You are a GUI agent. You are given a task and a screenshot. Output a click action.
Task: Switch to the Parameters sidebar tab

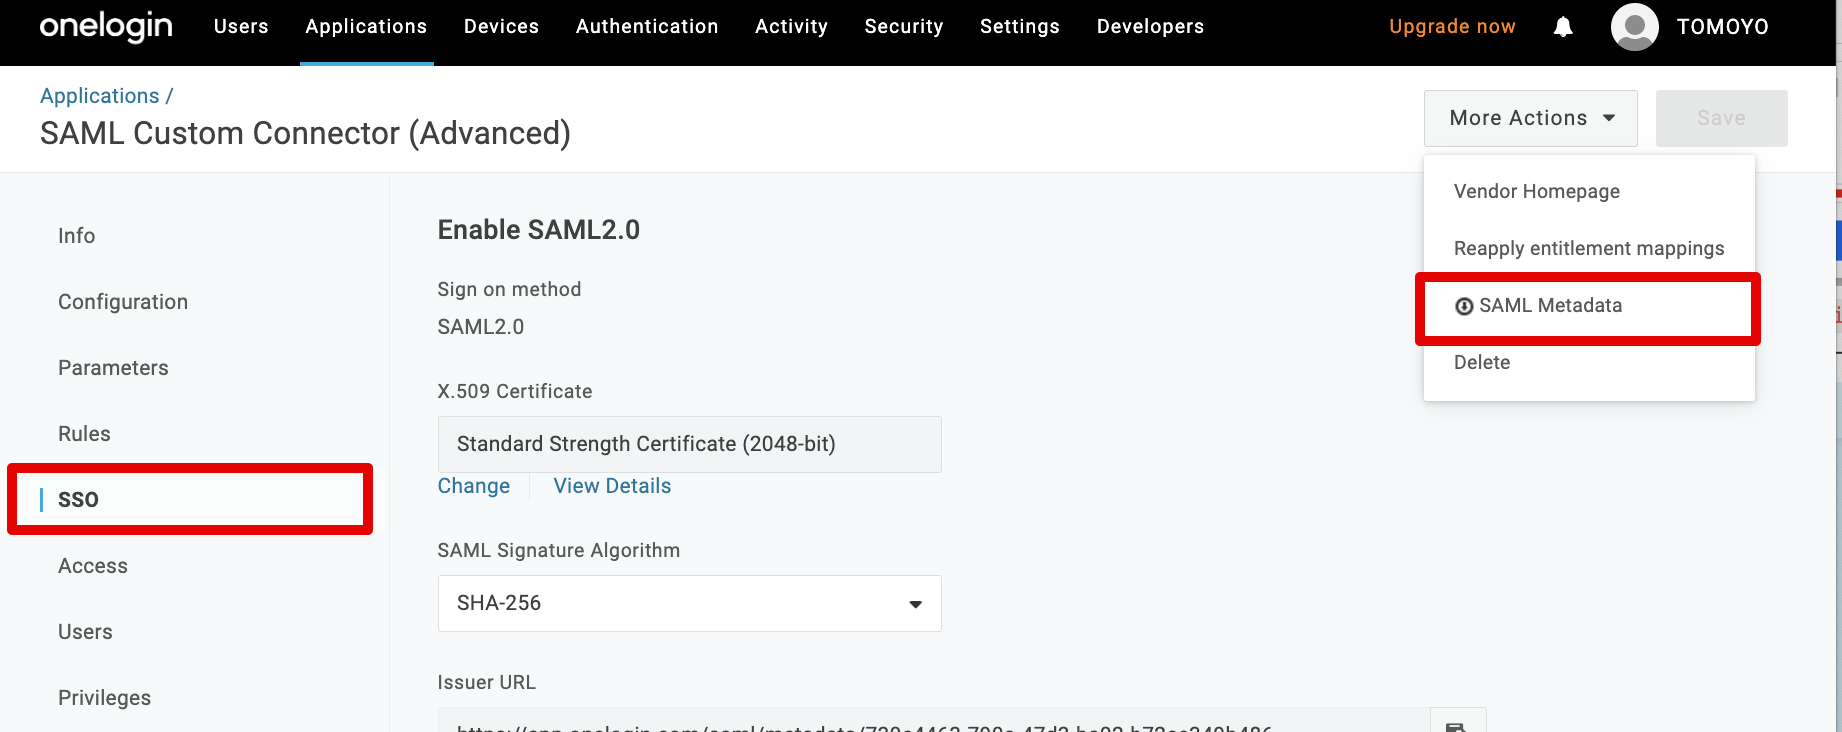tap(113, 368)
